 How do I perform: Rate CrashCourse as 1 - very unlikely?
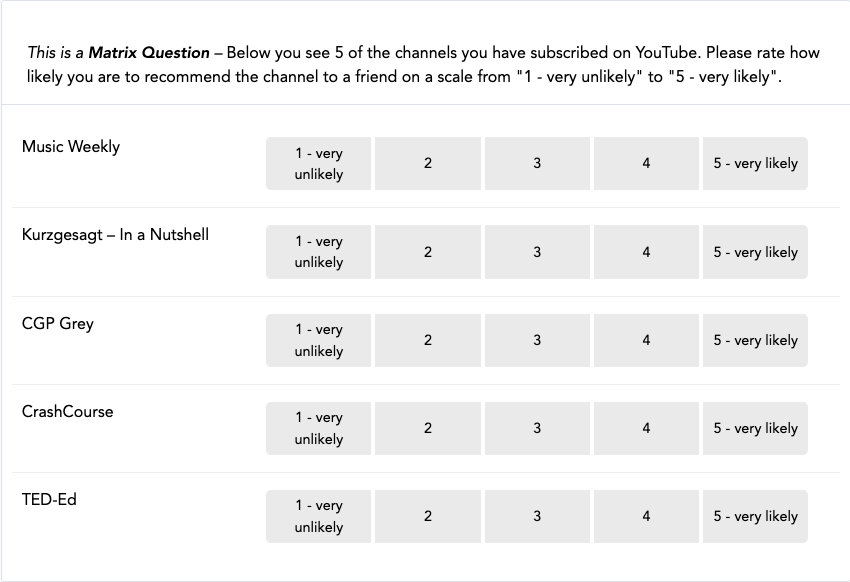pyautogui.click(x=318, y=428)
